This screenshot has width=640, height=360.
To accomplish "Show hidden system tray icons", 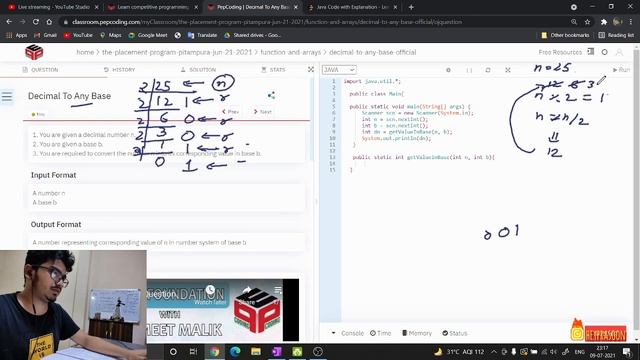I will pos(494,351).
